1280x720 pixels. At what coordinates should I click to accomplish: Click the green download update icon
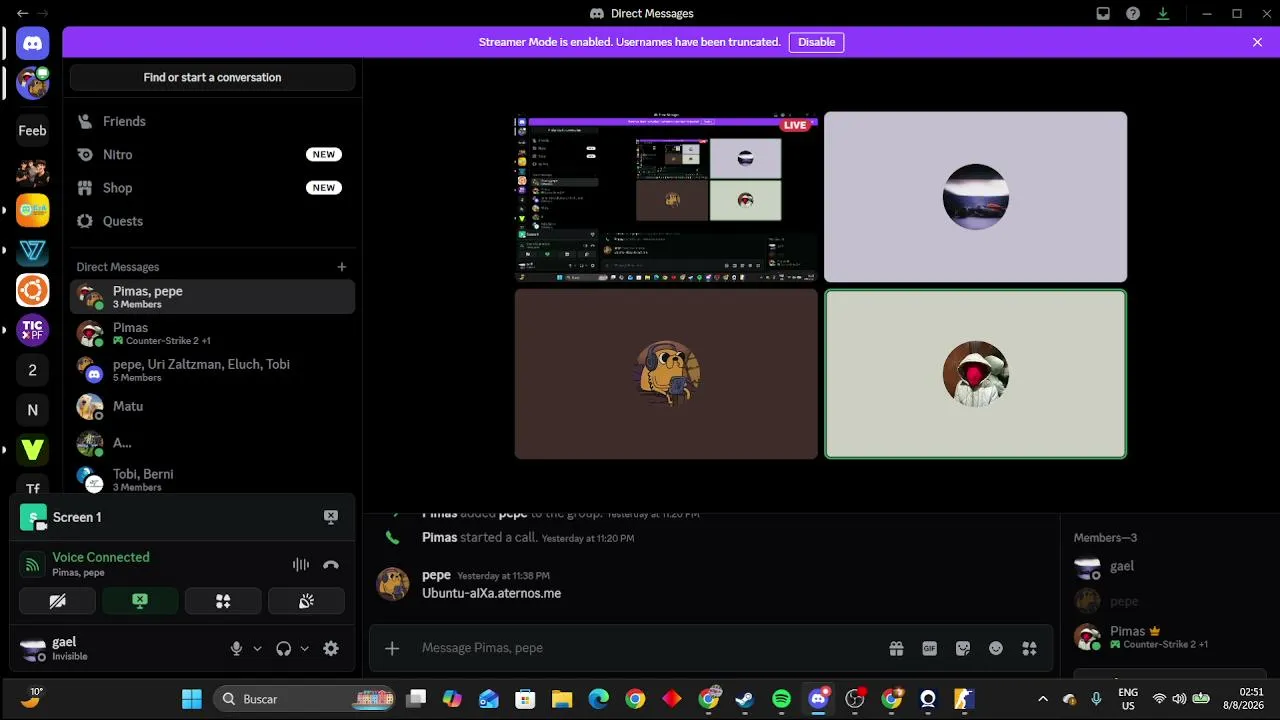(1163, 14)
